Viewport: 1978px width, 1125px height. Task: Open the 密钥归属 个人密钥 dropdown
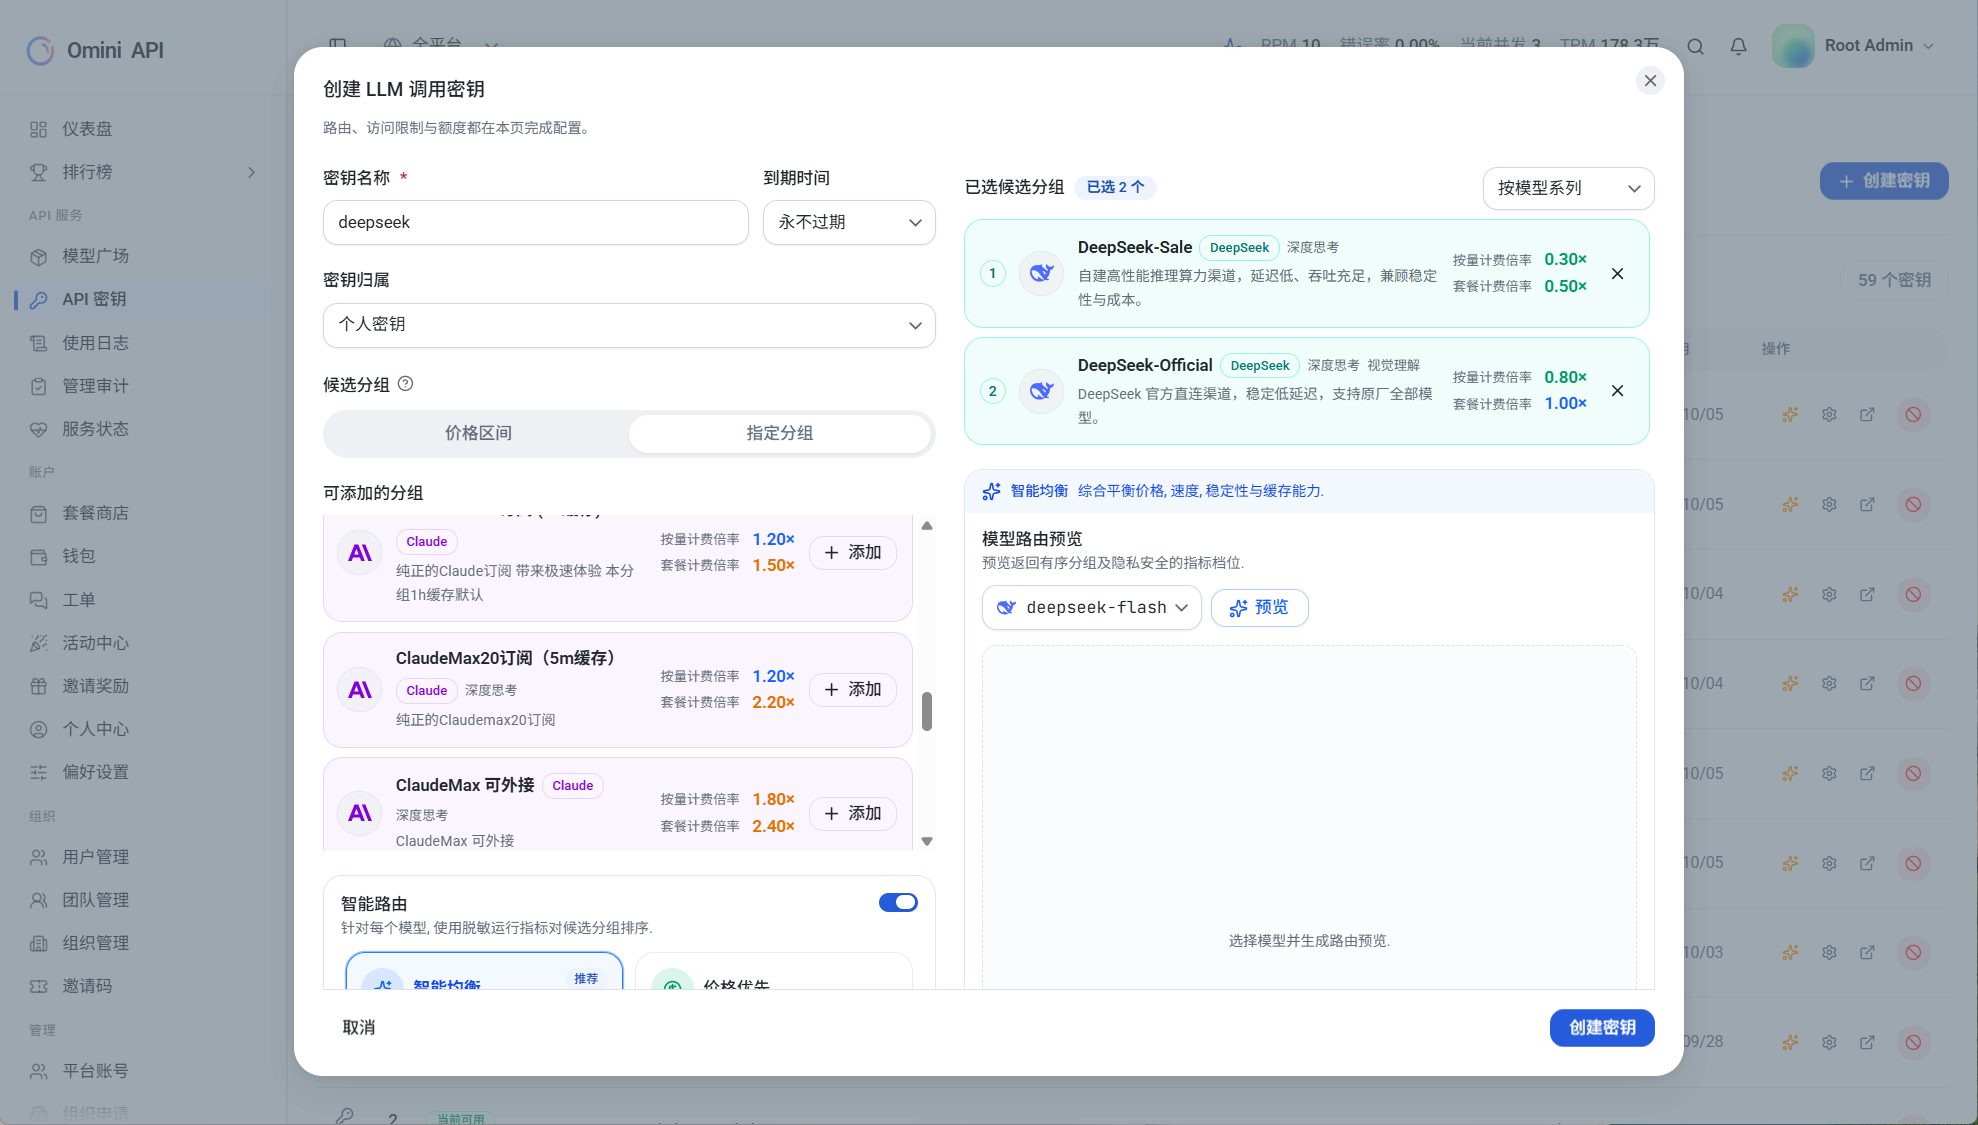click(x=629, y=325)
